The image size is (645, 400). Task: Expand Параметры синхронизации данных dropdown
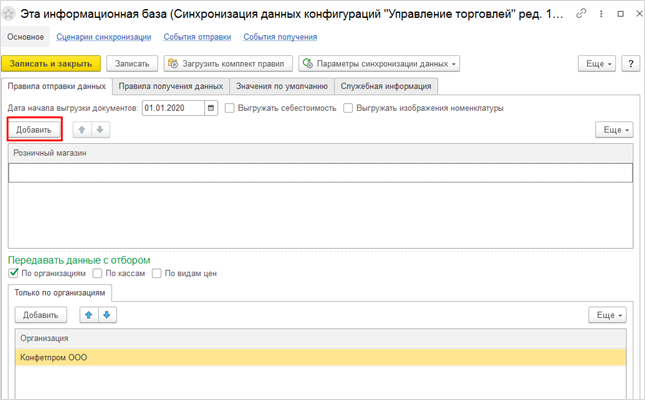[x=379, y=64]
